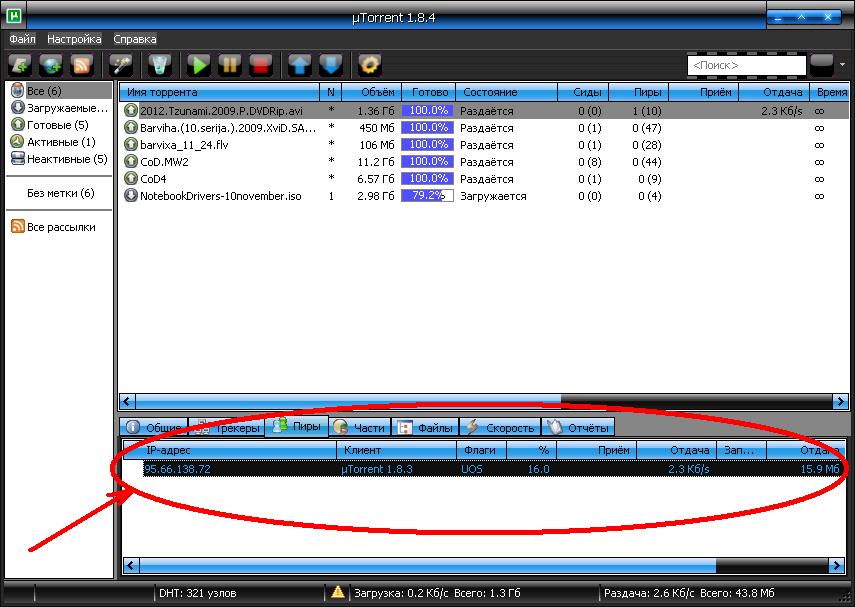Viewport: 855px width, 607px height.
Task: Switch to the Отчёты tab
Action: click(x=579, y=428)
